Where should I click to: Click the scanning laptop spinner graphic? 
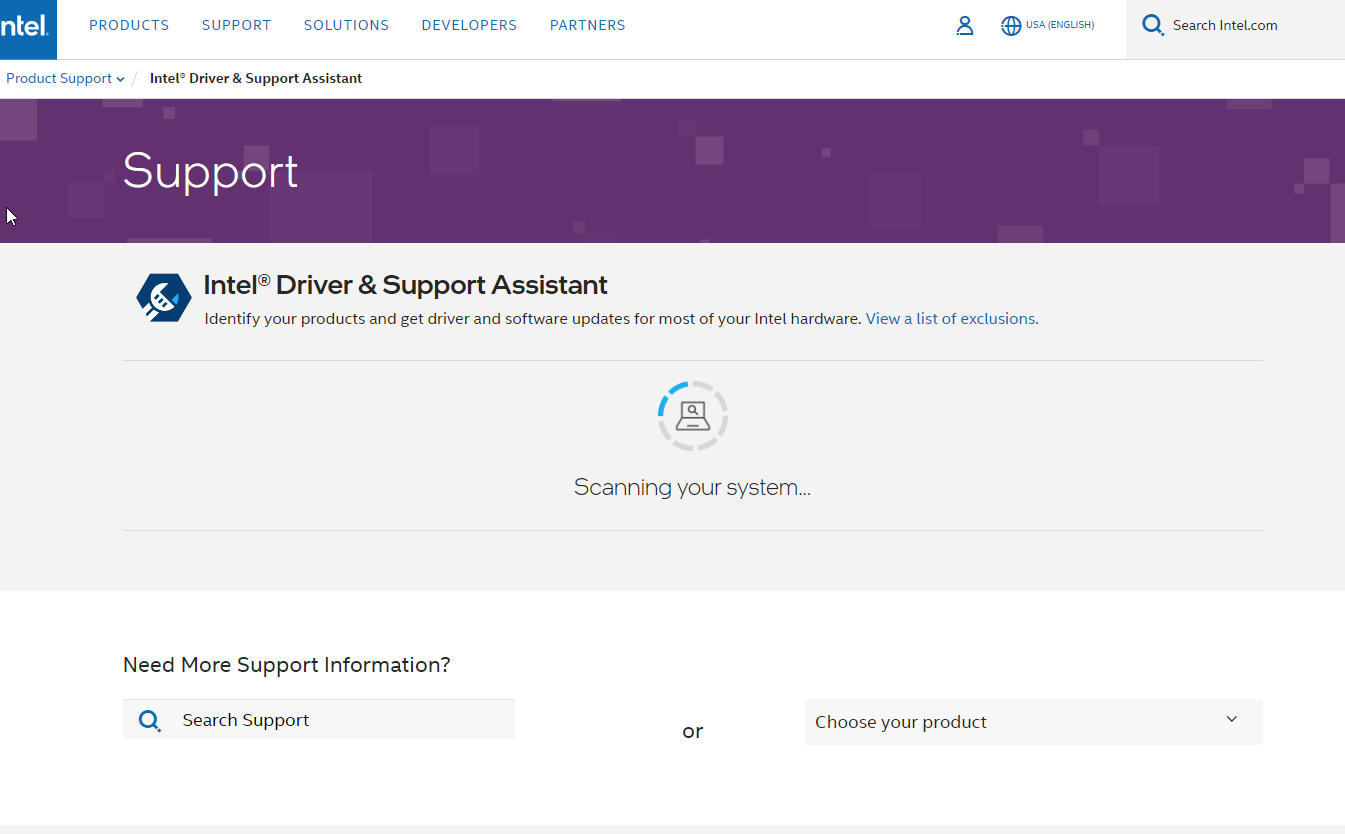(x=692, y=415)
